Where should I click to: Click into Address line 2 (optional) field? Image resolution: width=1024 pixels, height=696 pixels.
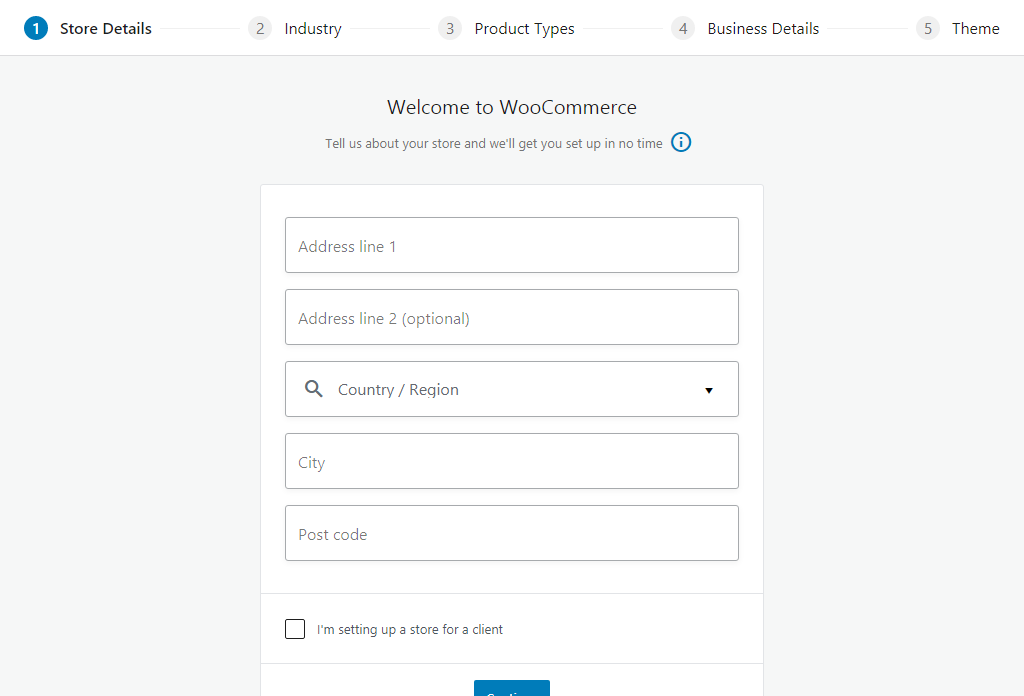click(511, 318)
